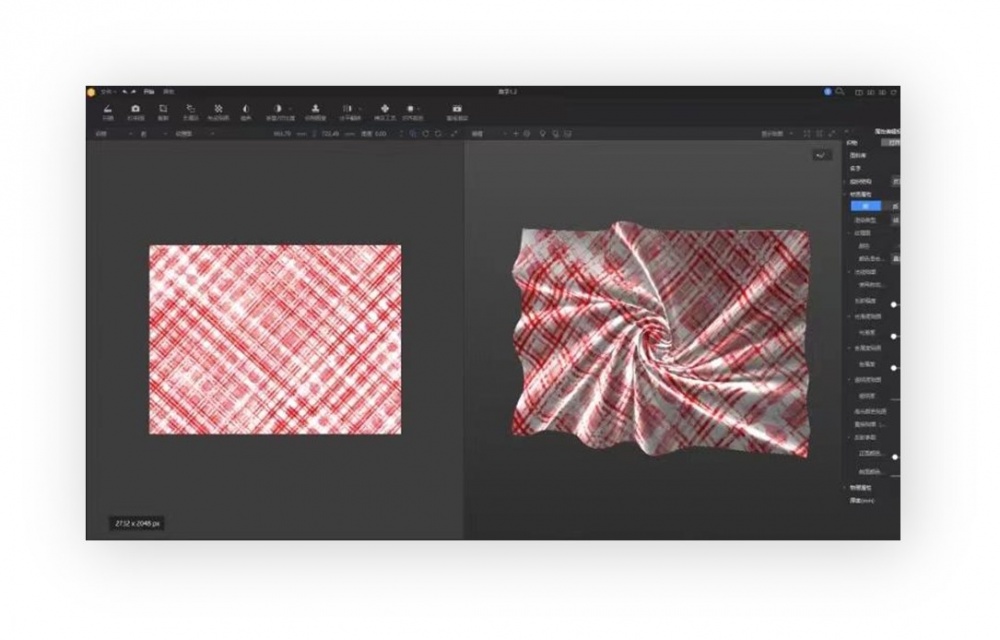Select the stamp tool icon
The height and width of the screenshot is (640, 1000).
[315, 108]
